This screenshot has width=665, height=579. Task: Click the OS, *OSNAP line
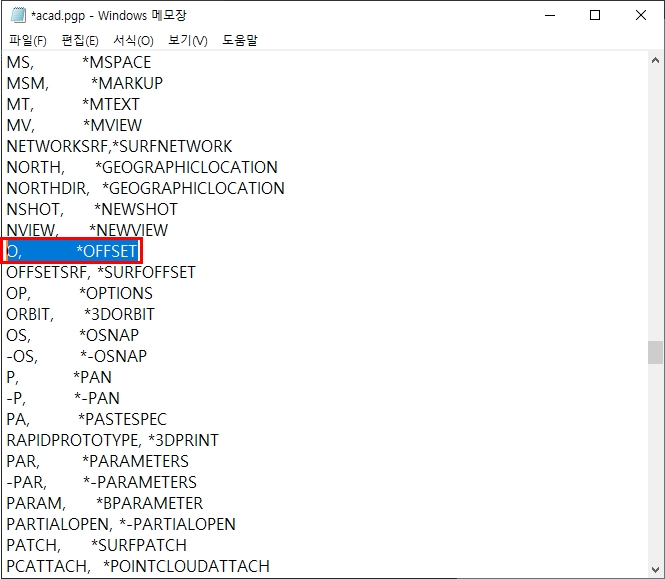tap(73, 335)
